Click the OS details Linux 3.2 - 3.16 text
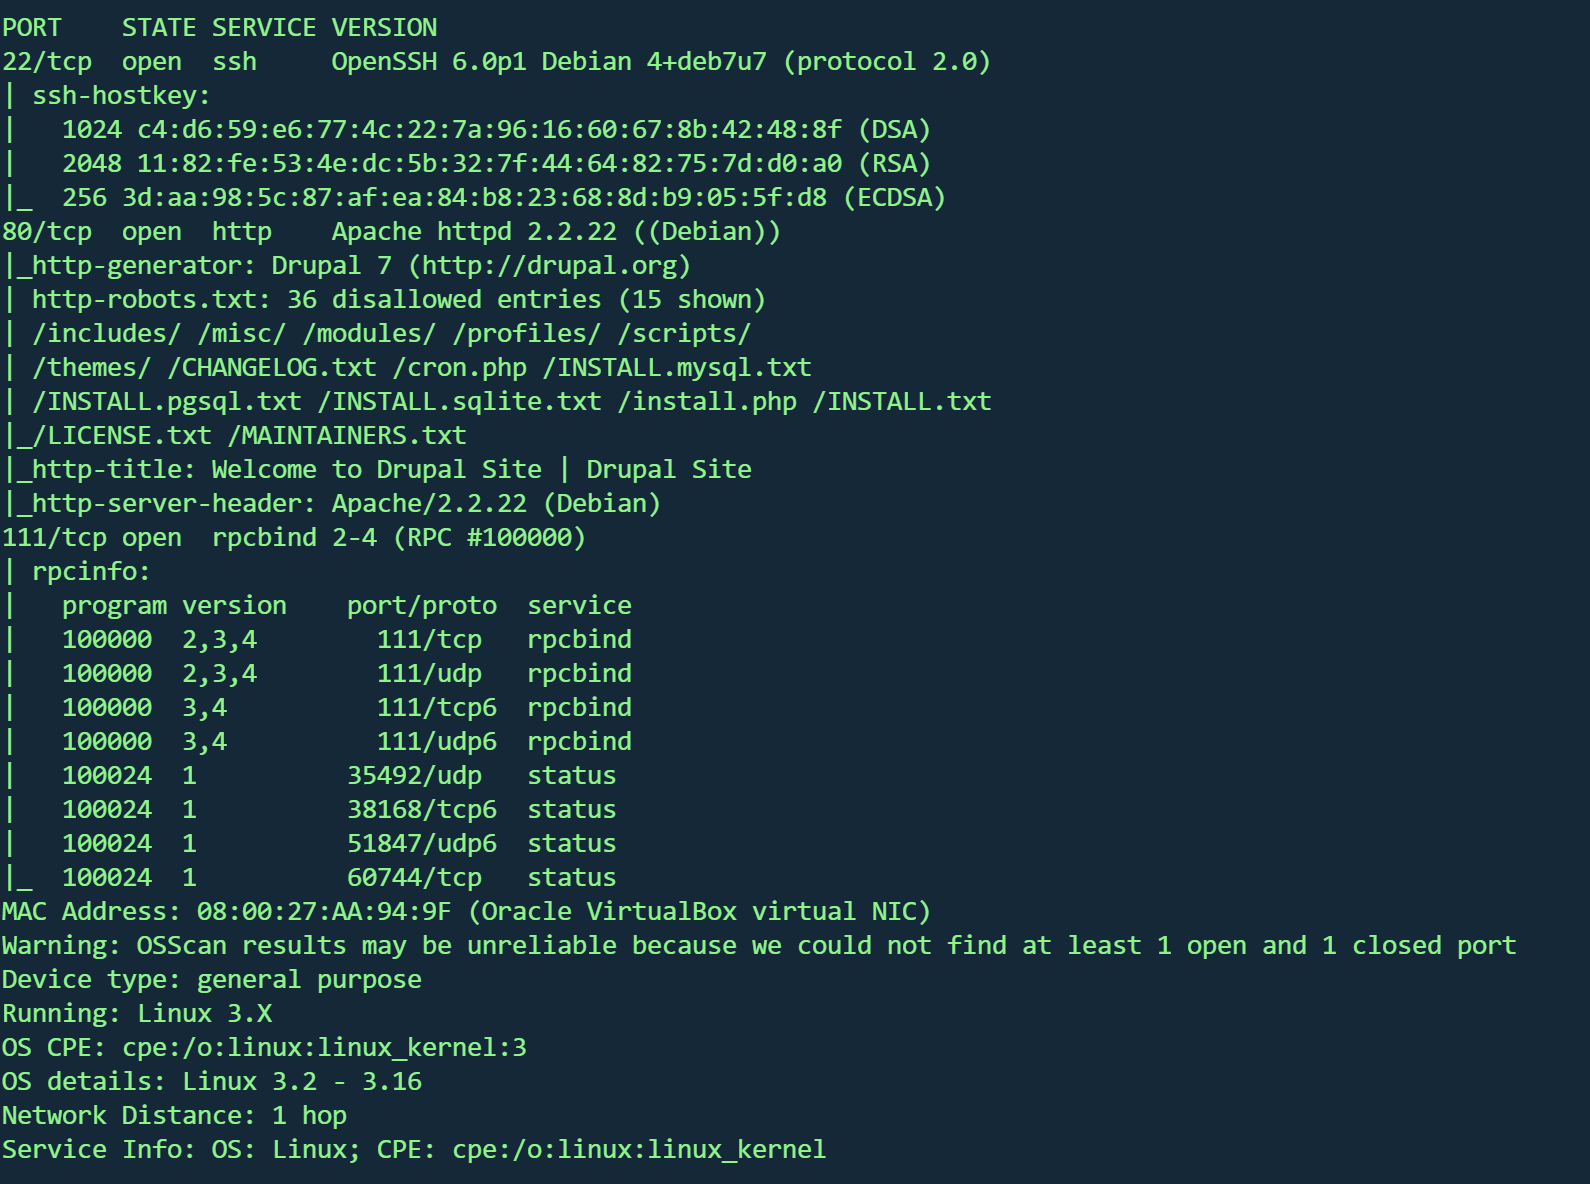Image resolution: width=1590 pixels, height=1184 pixels. coord(302,1082)
